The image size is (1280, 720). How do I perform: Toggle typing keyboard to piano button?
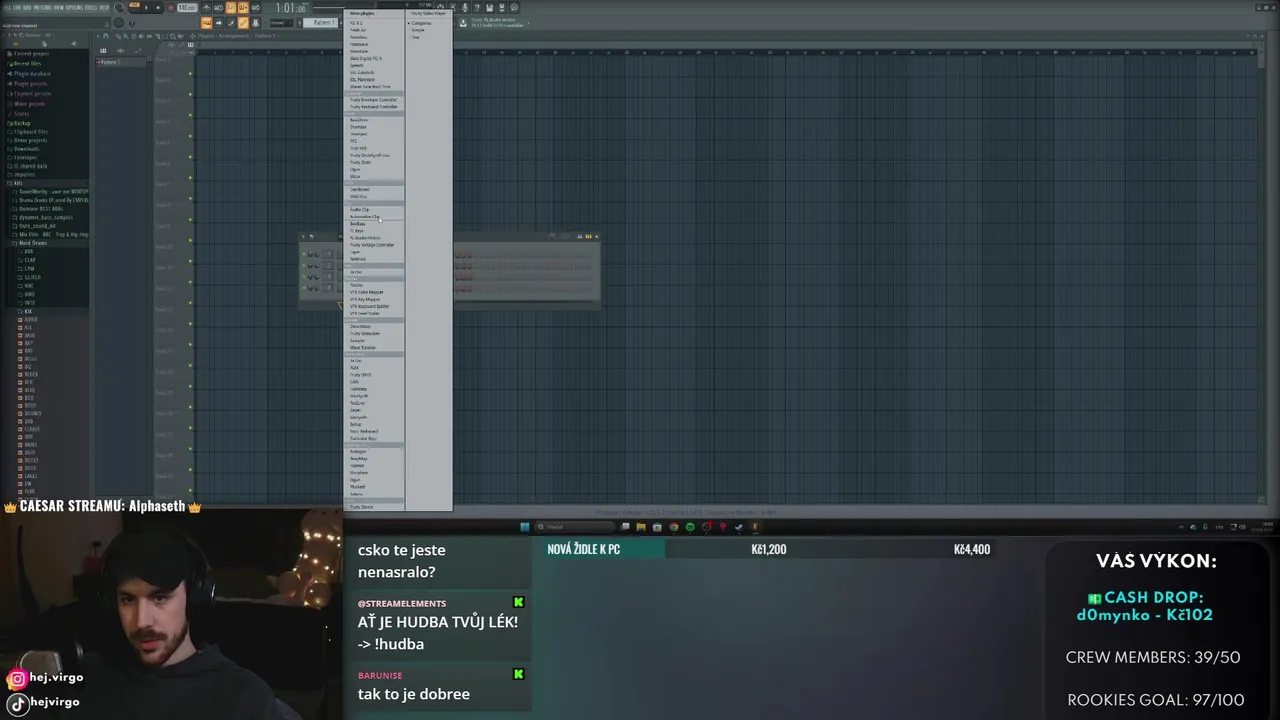pos(206,22)
